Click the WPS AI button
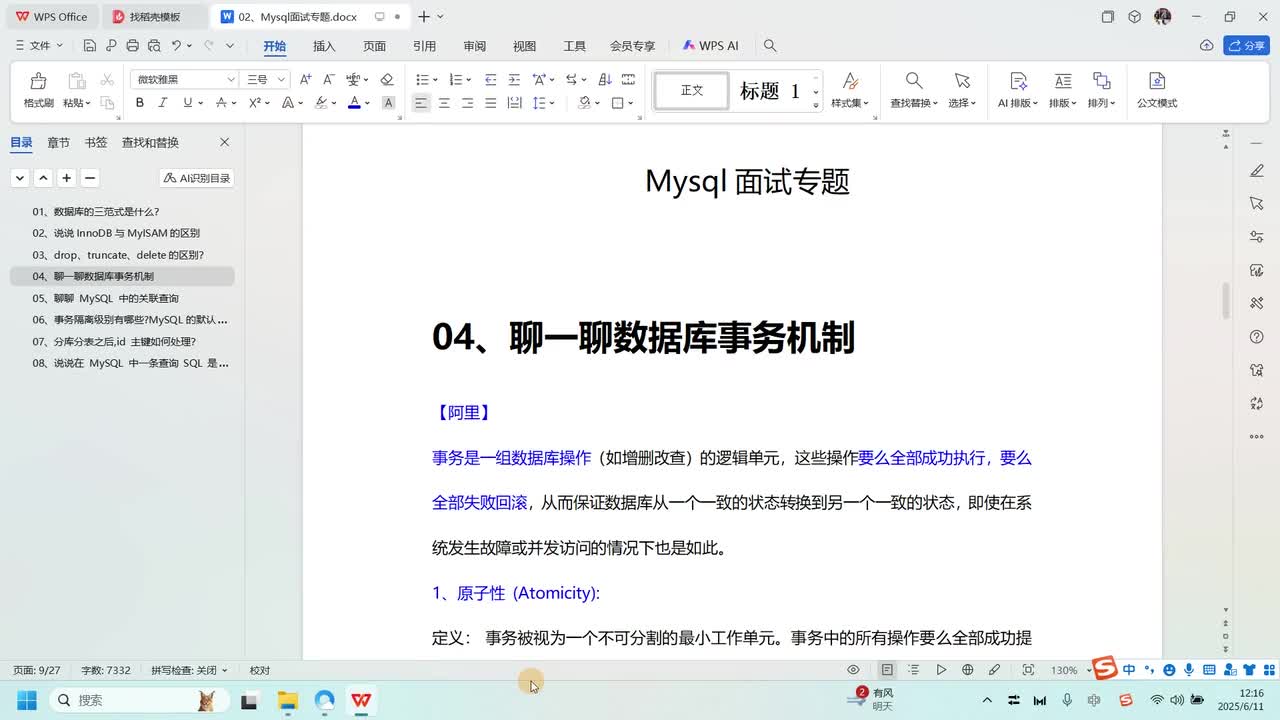 point(711,46)
